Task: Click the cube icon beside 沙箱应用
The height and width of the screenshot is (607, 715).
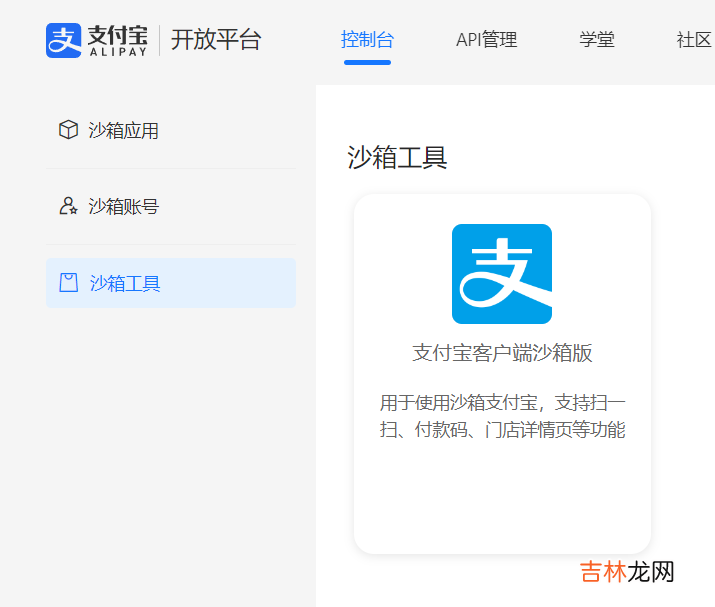Action: point(68,130)
